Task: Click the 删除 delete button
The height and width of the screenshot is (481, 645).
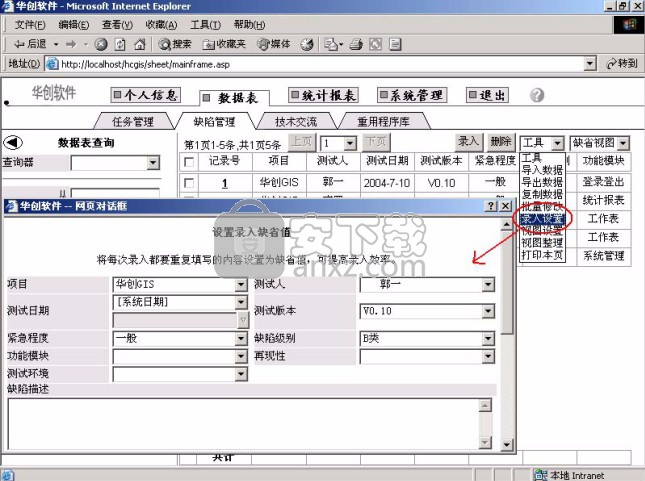Action: (x=501, y=142)
